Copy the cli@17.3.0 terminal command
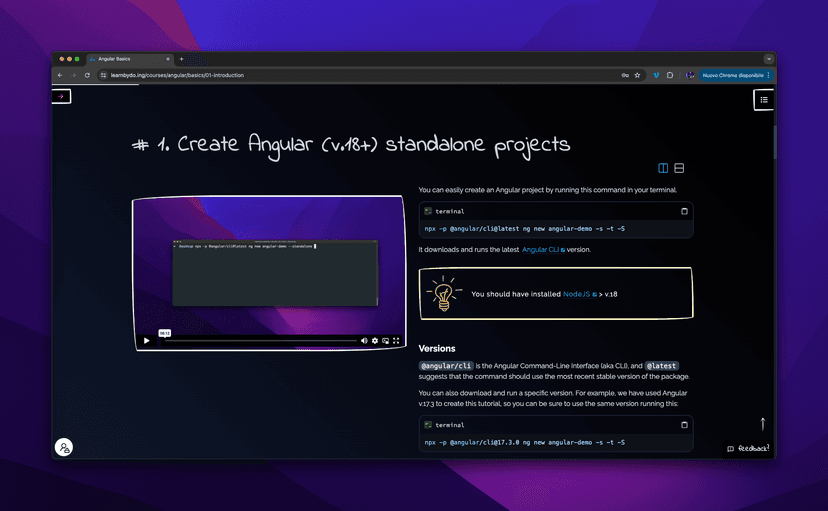Image resolution: width=828 pixels, height=511 pixels. 684,425
